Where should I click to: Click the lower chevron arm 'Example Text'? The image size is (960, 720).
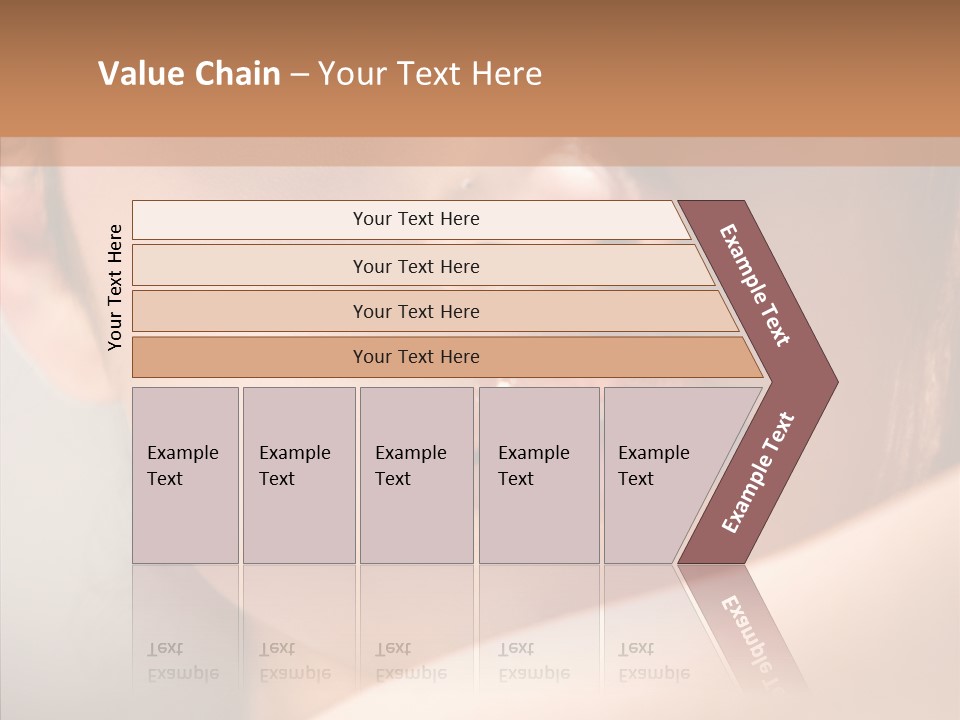click(x=758, y=473)
